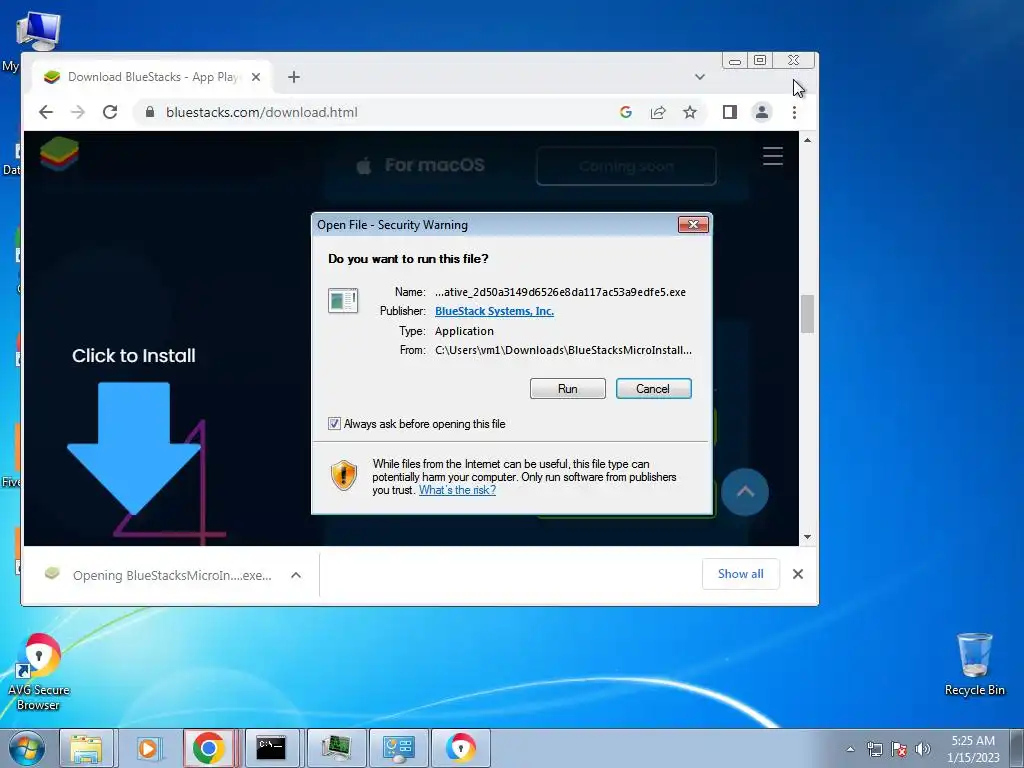Open the Windows Start menu
Screen dimensions: 1024x768
pos(26,748)
